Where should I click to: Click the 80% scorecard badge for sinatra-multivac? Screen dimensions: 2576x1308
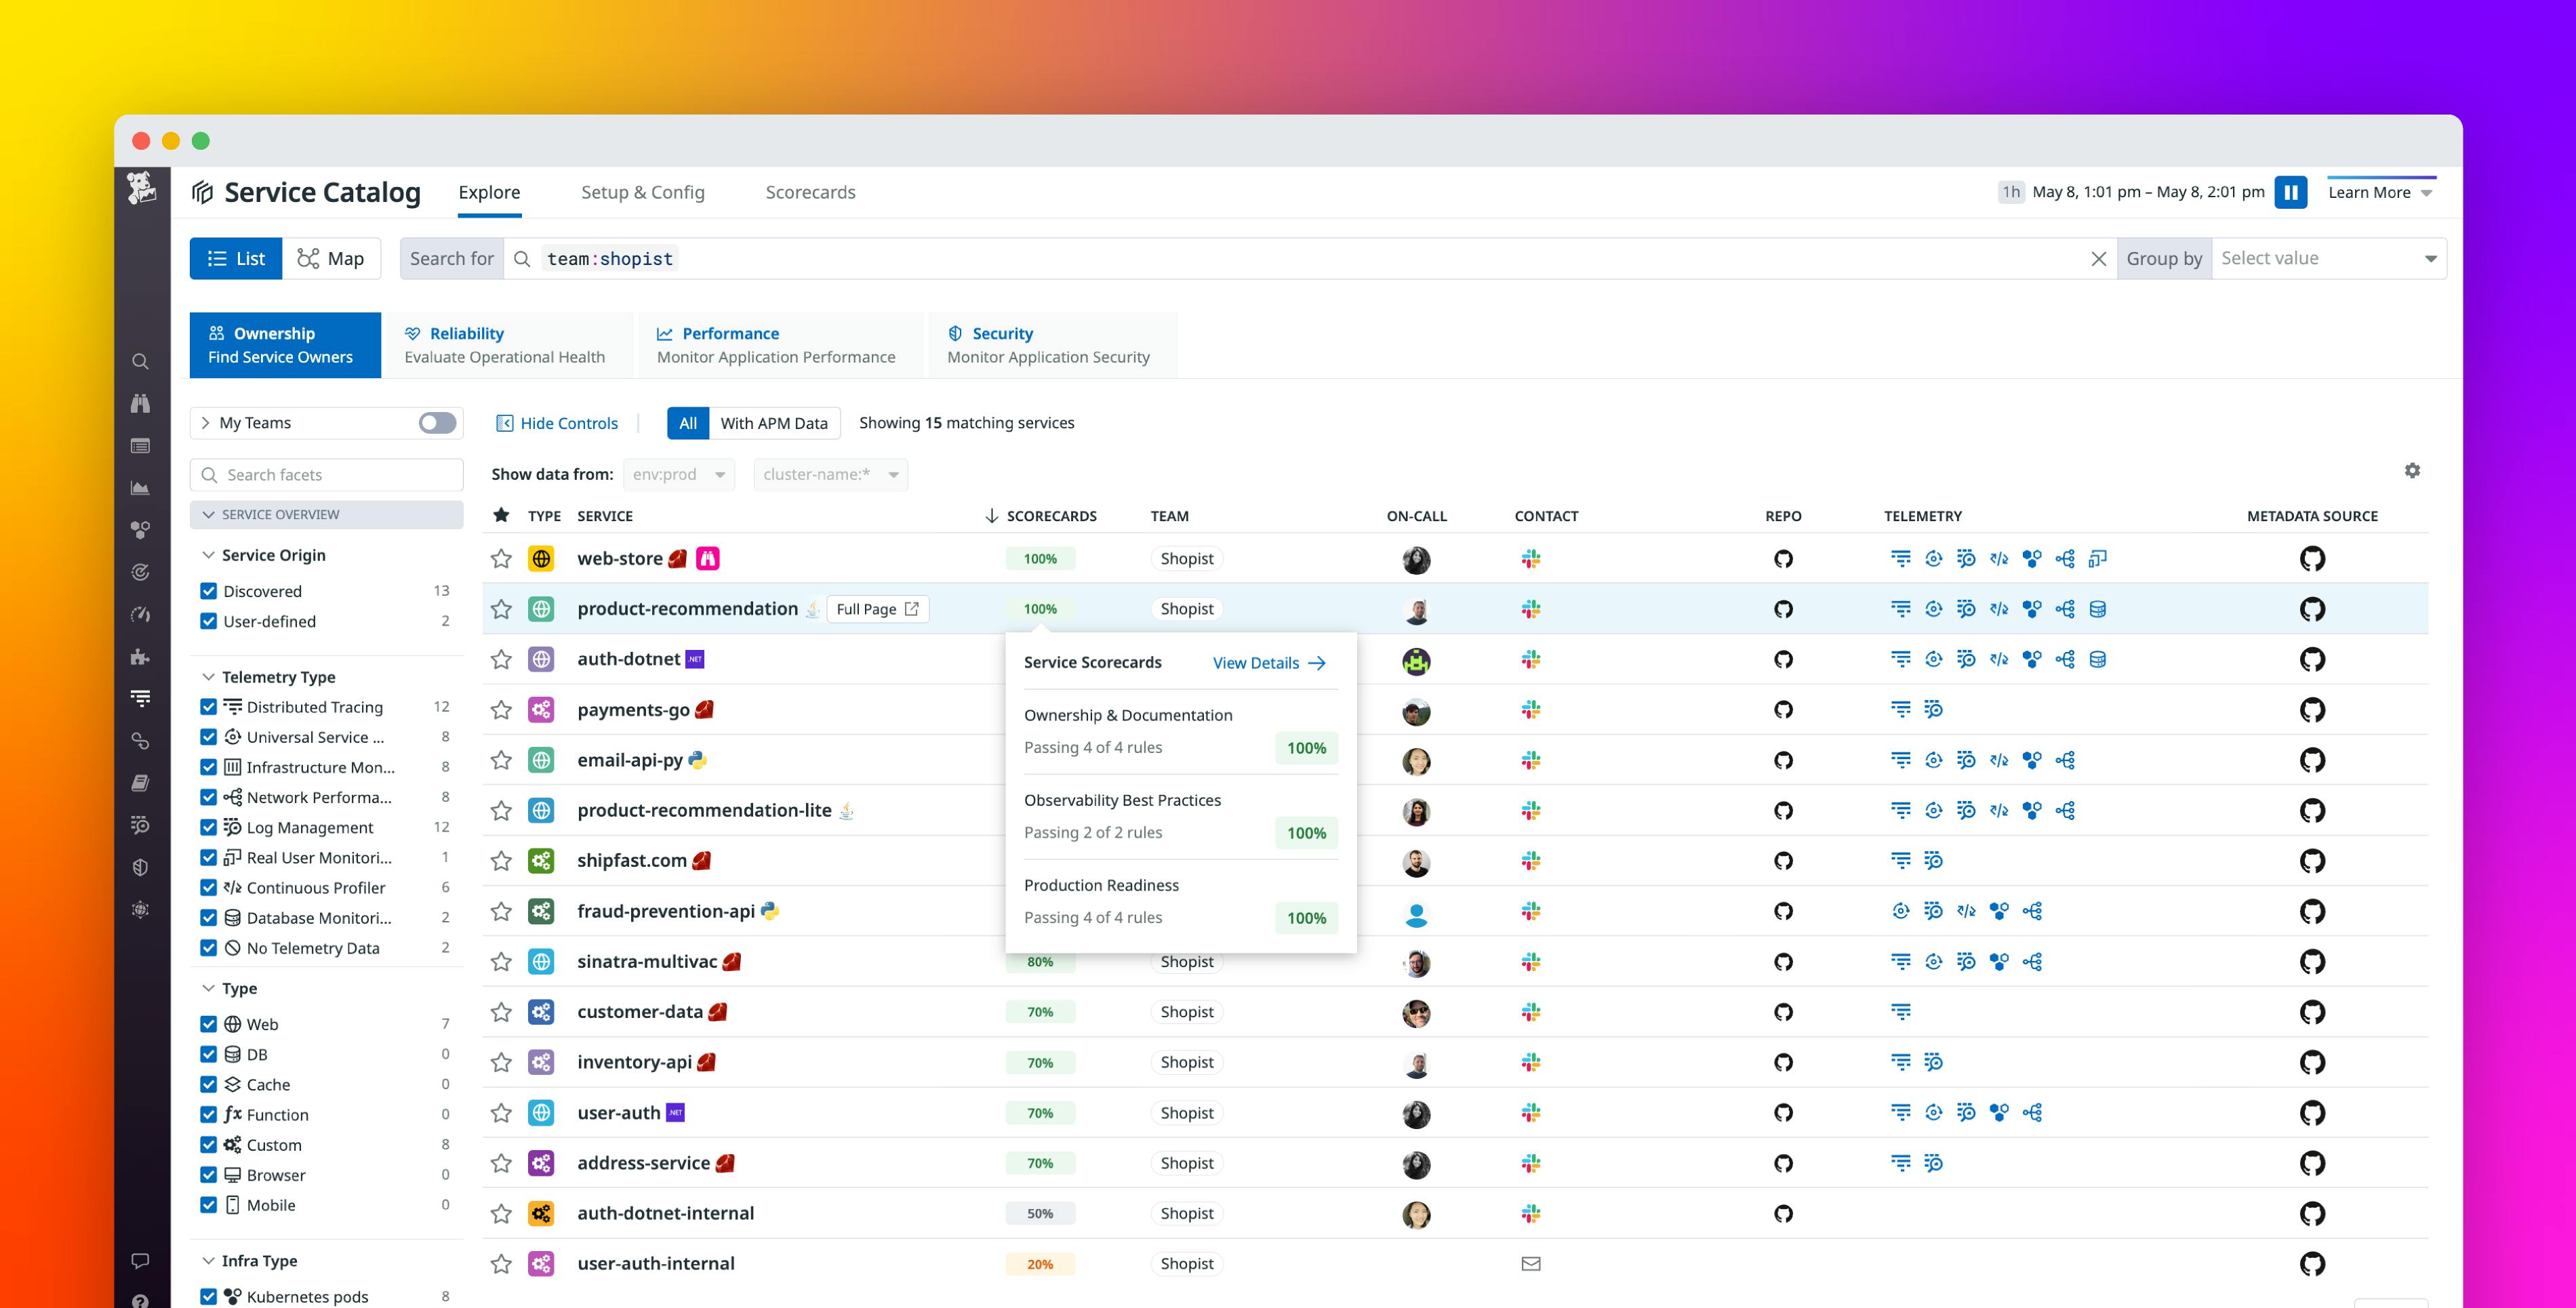[1040, 961]
